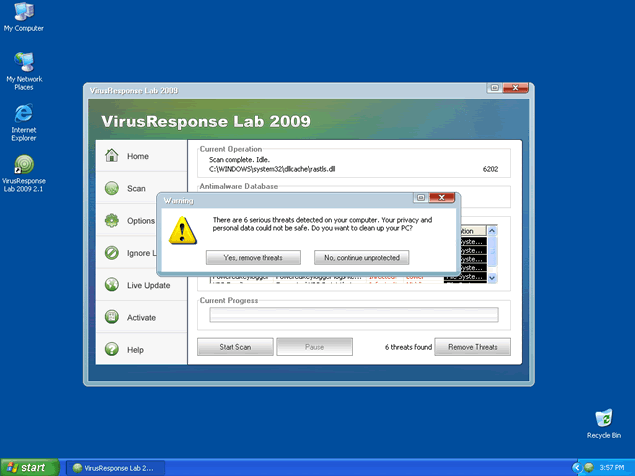Viewport: 635px width, 476px height.
Task: Expand hidden system tray icons arrow
Action: pyautogui.click(x=577, y=468)
